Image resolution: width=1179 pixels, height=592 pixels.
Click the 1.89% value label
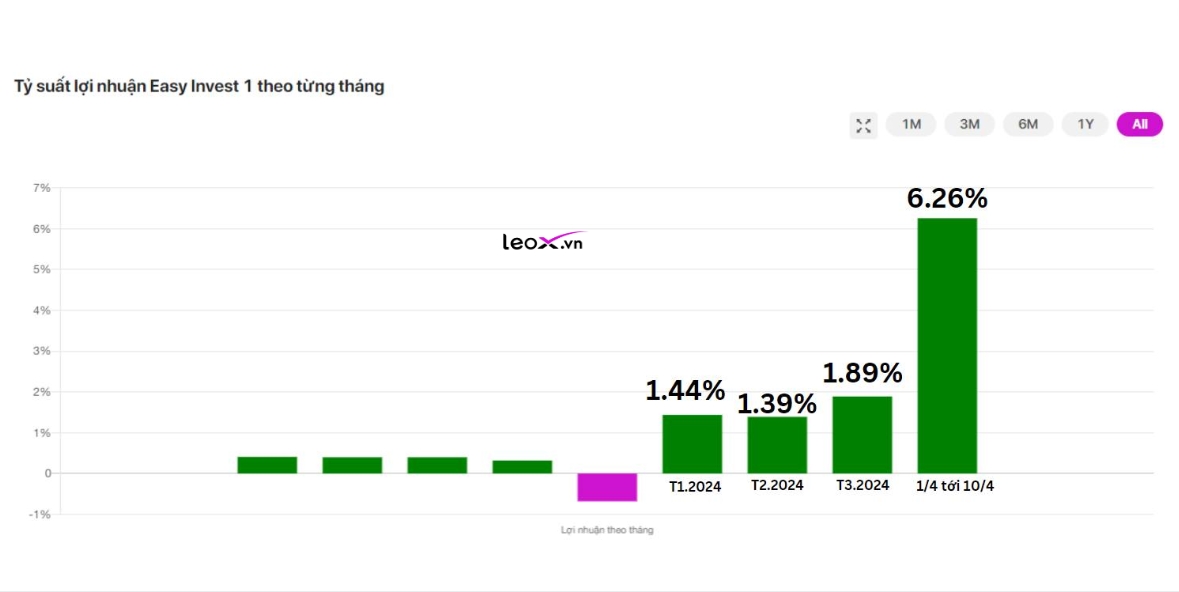click(x=862, y=373)
